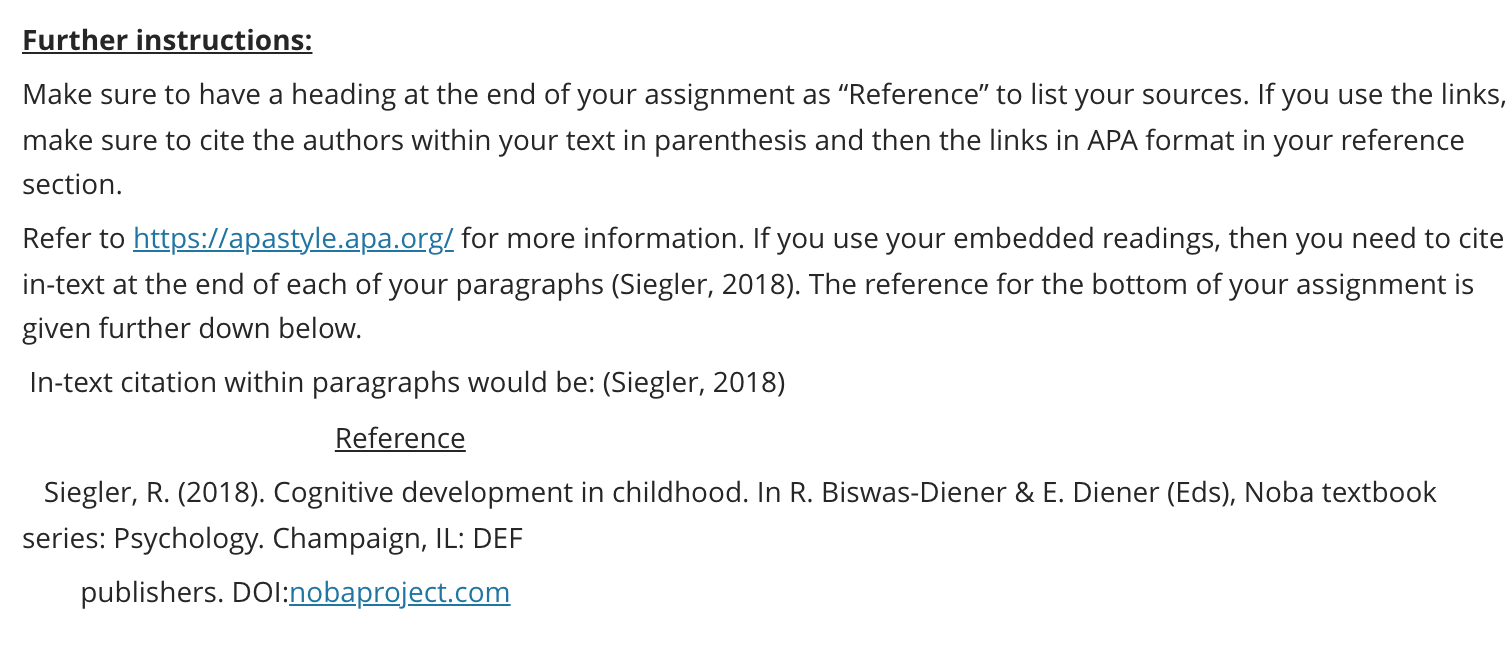Click the "Further instructions:" heading
1510x654 pixels.
(x=167, y=41)
